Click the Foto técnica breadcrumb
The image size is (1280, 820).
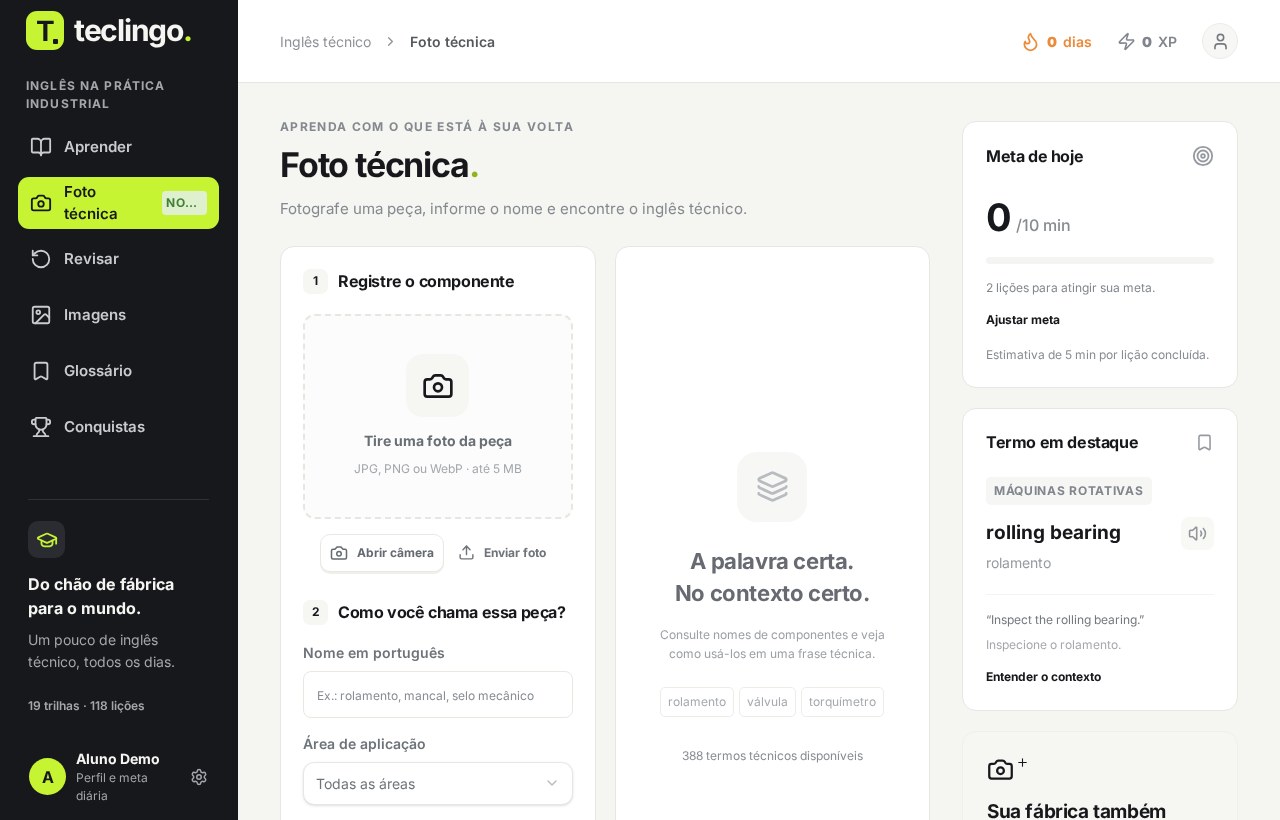tap(452, 42)
